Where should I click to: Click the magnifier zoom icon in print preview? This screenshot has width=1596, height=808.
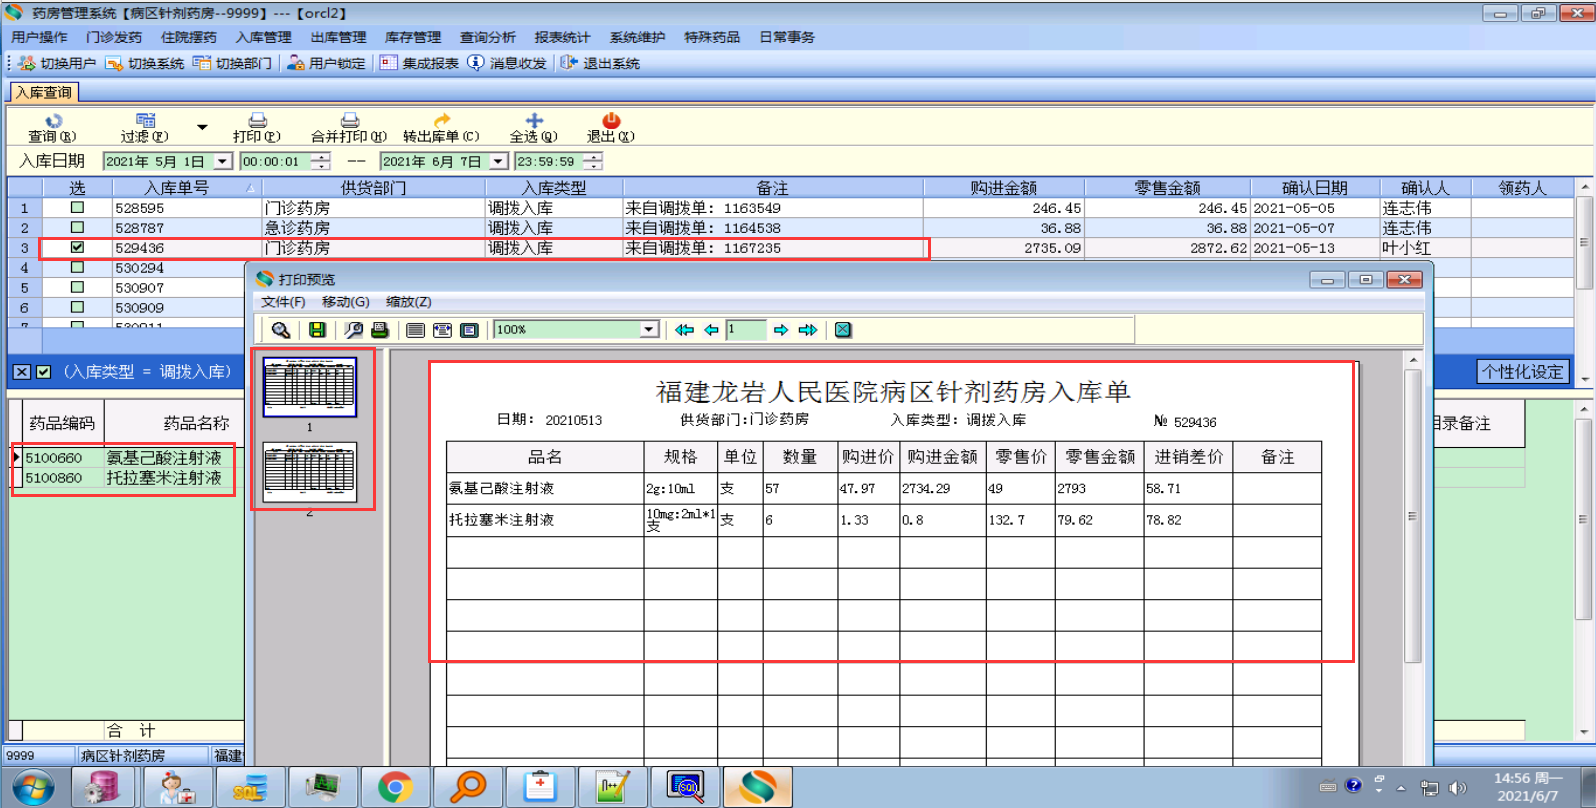pyautogui.click(x=281, y=330)
